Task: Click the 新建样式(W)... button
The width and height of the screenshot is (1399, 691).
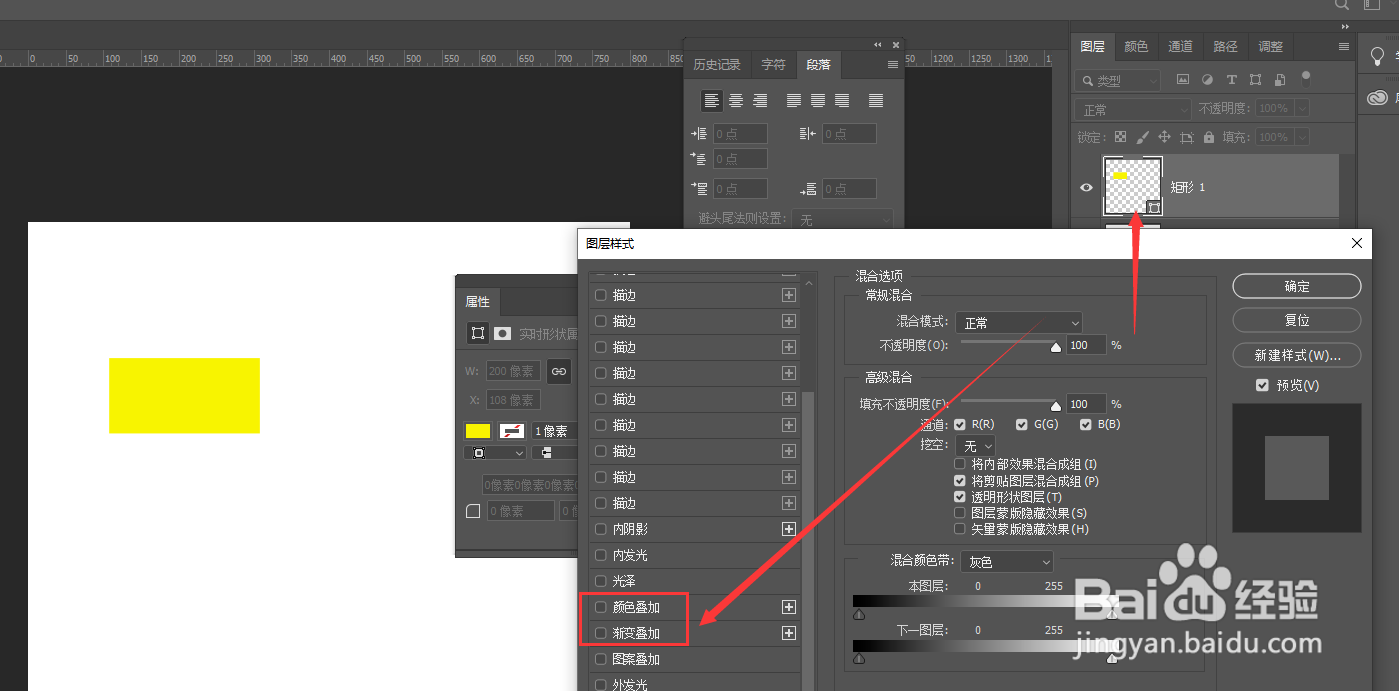Action: 1297,355
